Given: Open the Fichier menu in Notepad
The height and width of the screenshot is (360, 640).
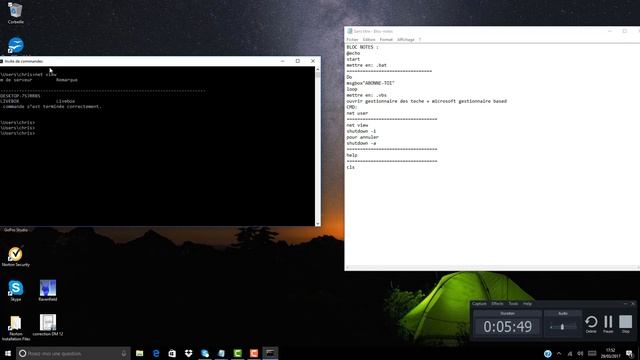Looking at the screenshot, I should 352,40.
